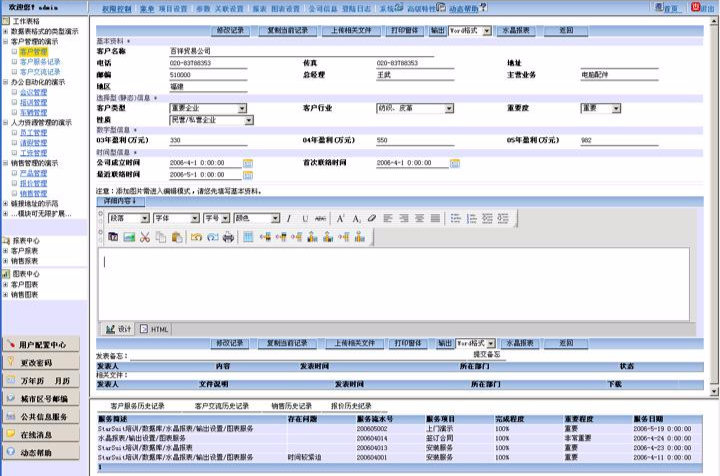This screenshot has height=476, width=720.
Task: Click the 时间较紧迫 cell in service table
Action: pyautogui.click(x=304, y=457)
